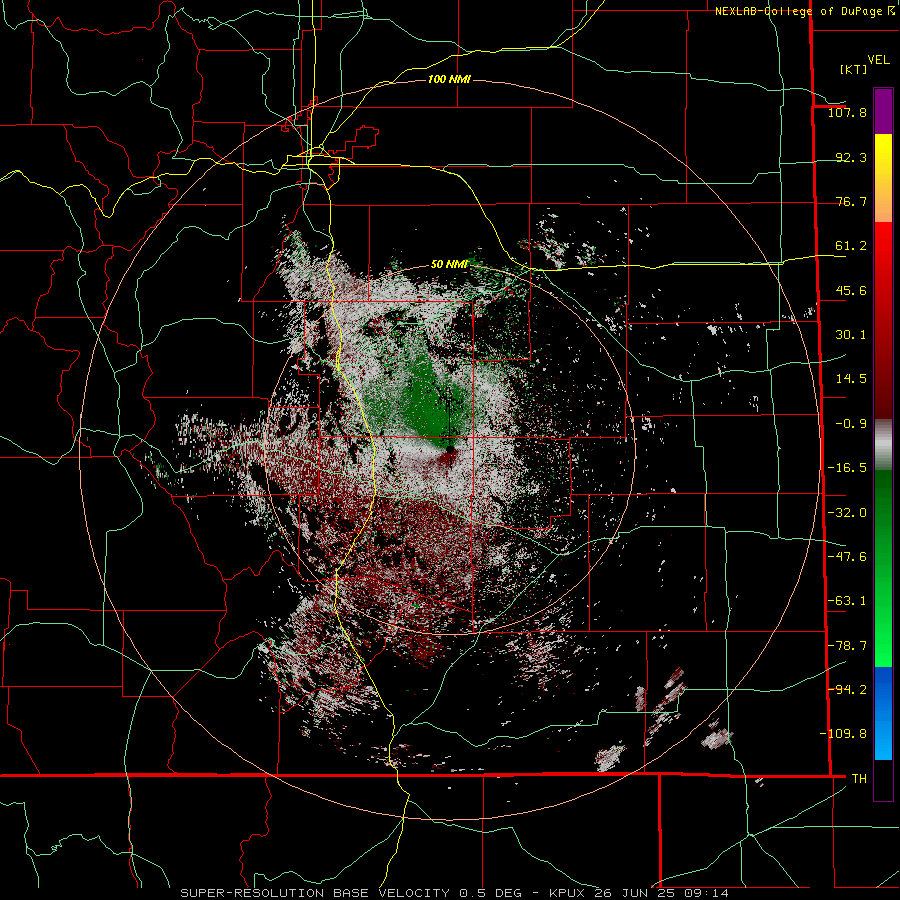The image size is (900, 900).
Task: Click the 14.5 velocity scale label
Action: tap(851, 379)
